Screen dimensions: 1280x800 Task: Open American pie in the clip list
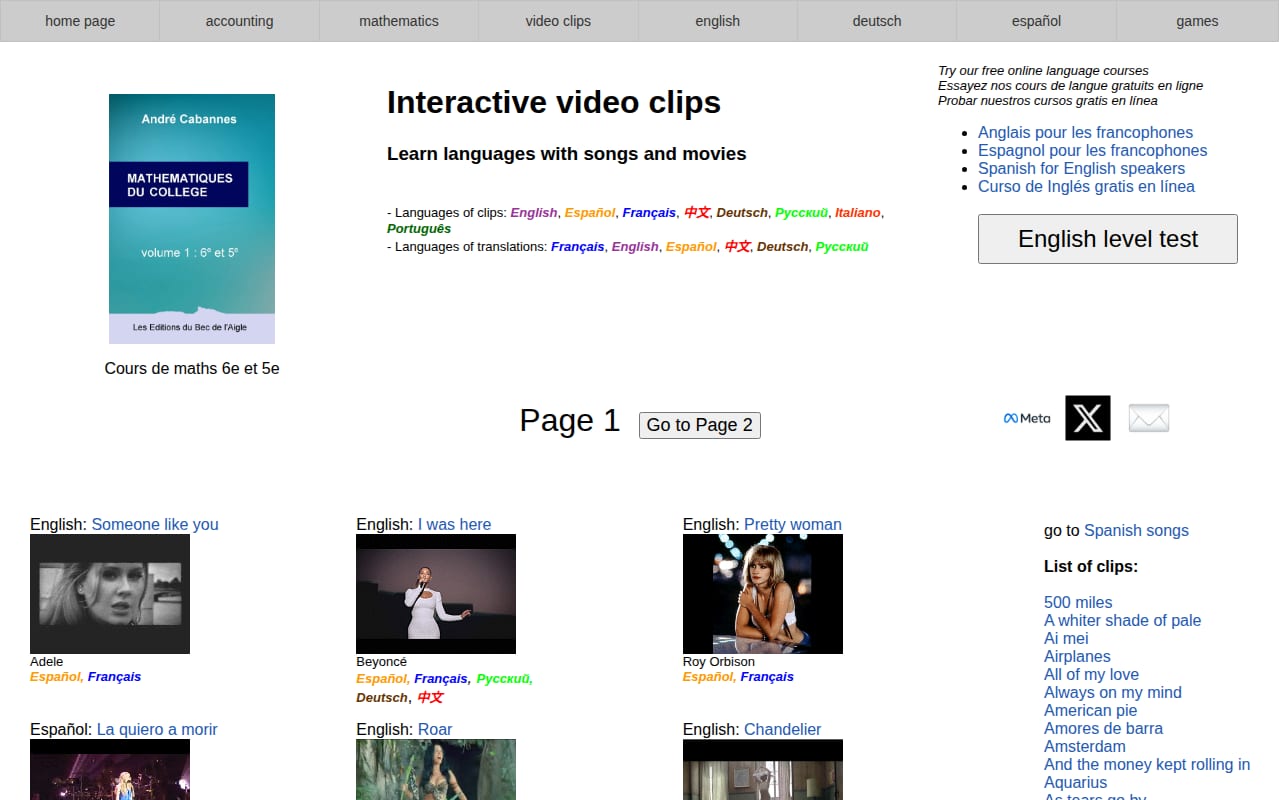coord(1091,710)
